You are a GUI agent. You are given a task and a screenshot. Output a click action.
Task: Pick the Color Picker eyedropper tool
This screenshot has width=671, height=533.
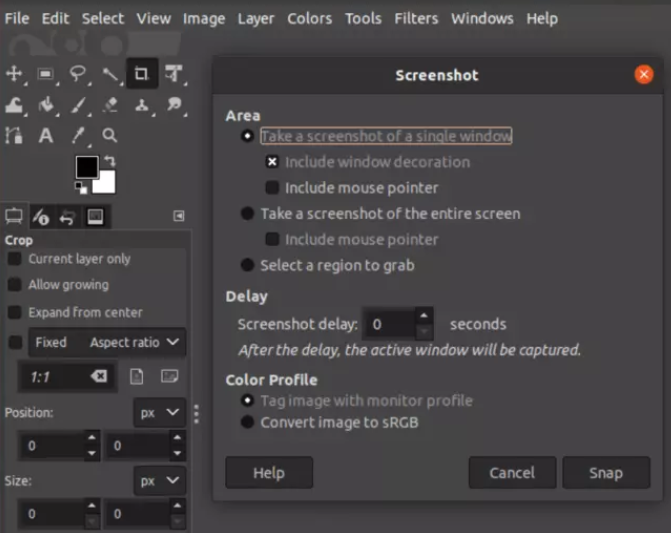click(78, 136)
